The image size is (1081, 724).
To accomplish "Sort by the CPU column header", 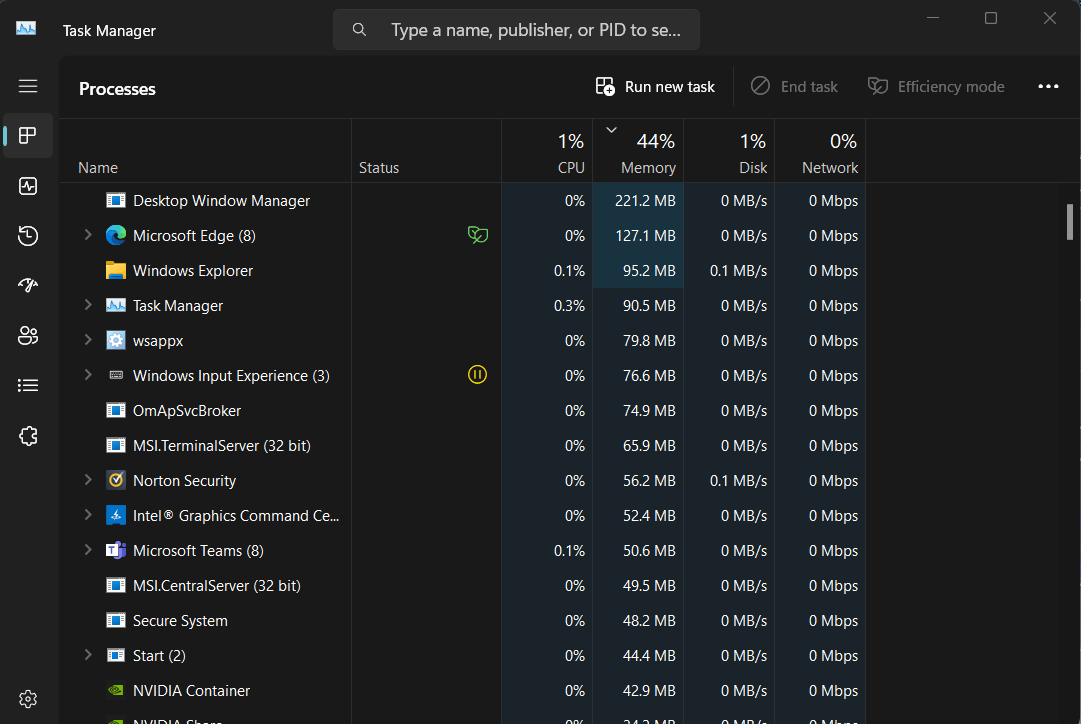I will tap(547, 152).
